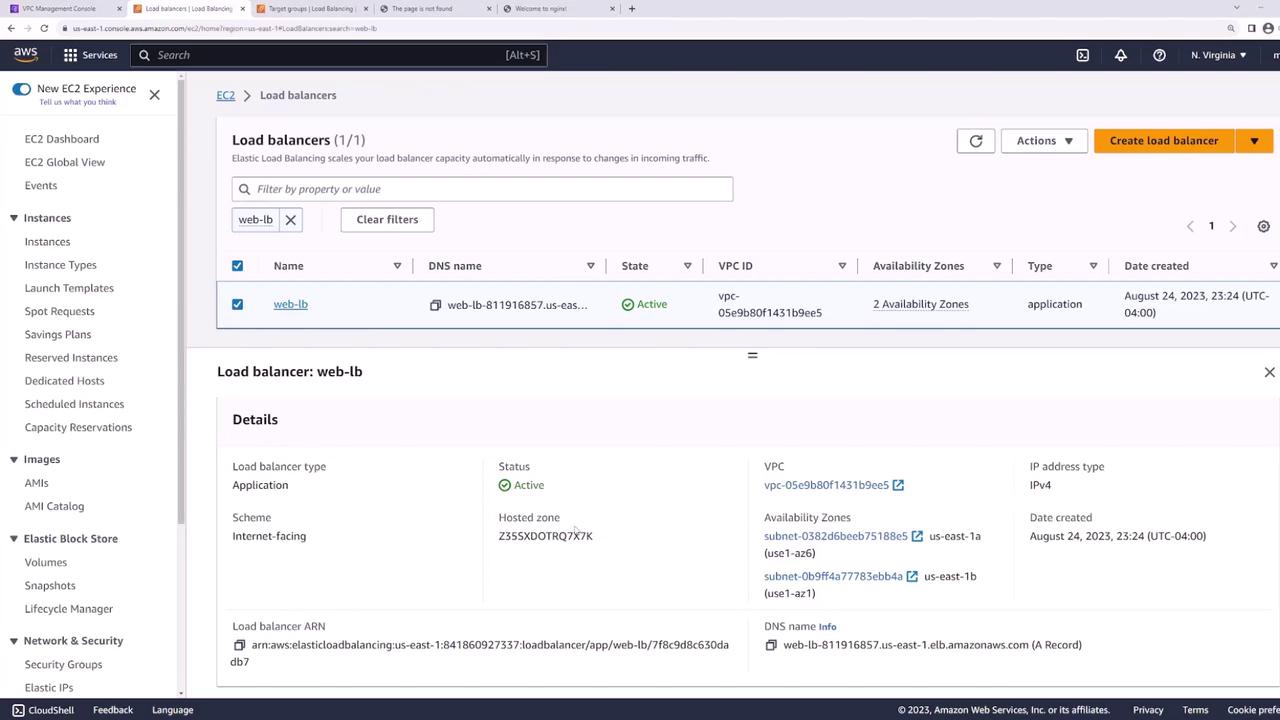The width and height of the screenshot is (1280, 720).
Task: Switch to the VPC Management Console tab
Action: tap(62, 9)
